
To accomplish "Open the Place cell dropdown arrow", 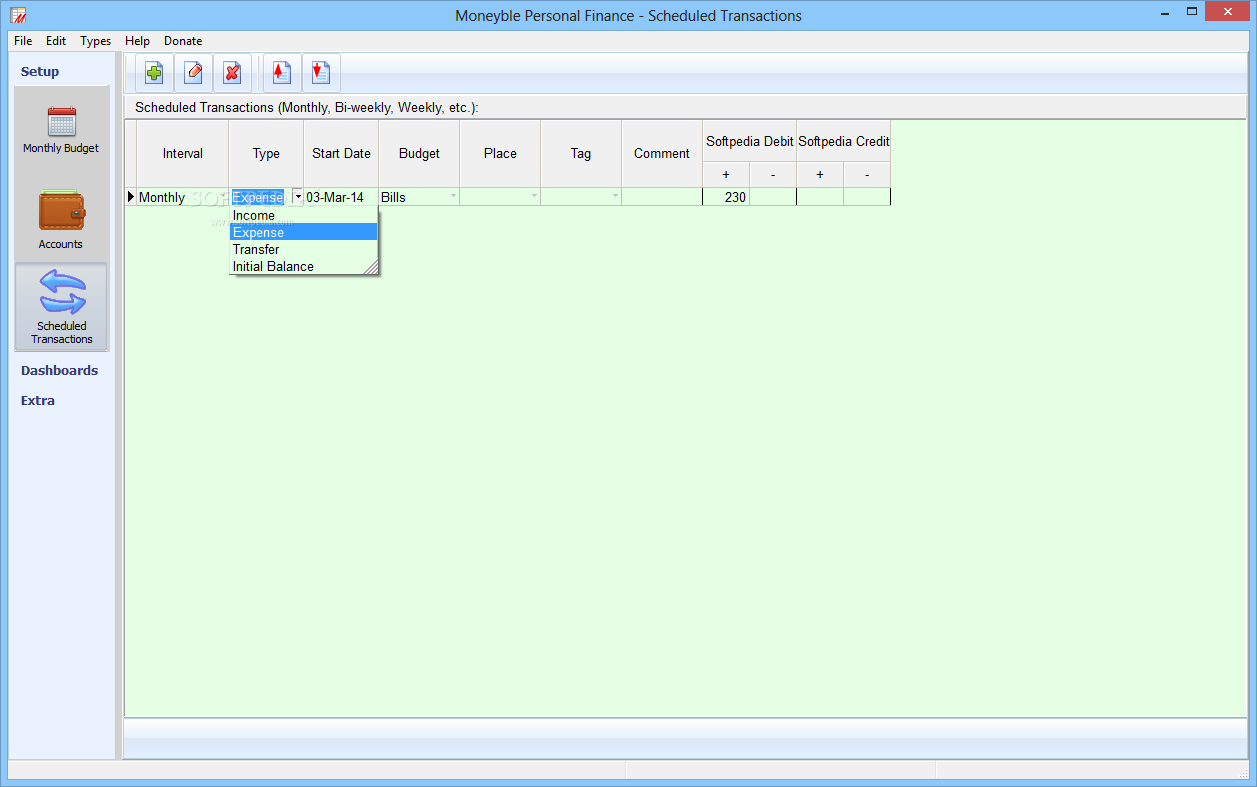I will 535,197.
